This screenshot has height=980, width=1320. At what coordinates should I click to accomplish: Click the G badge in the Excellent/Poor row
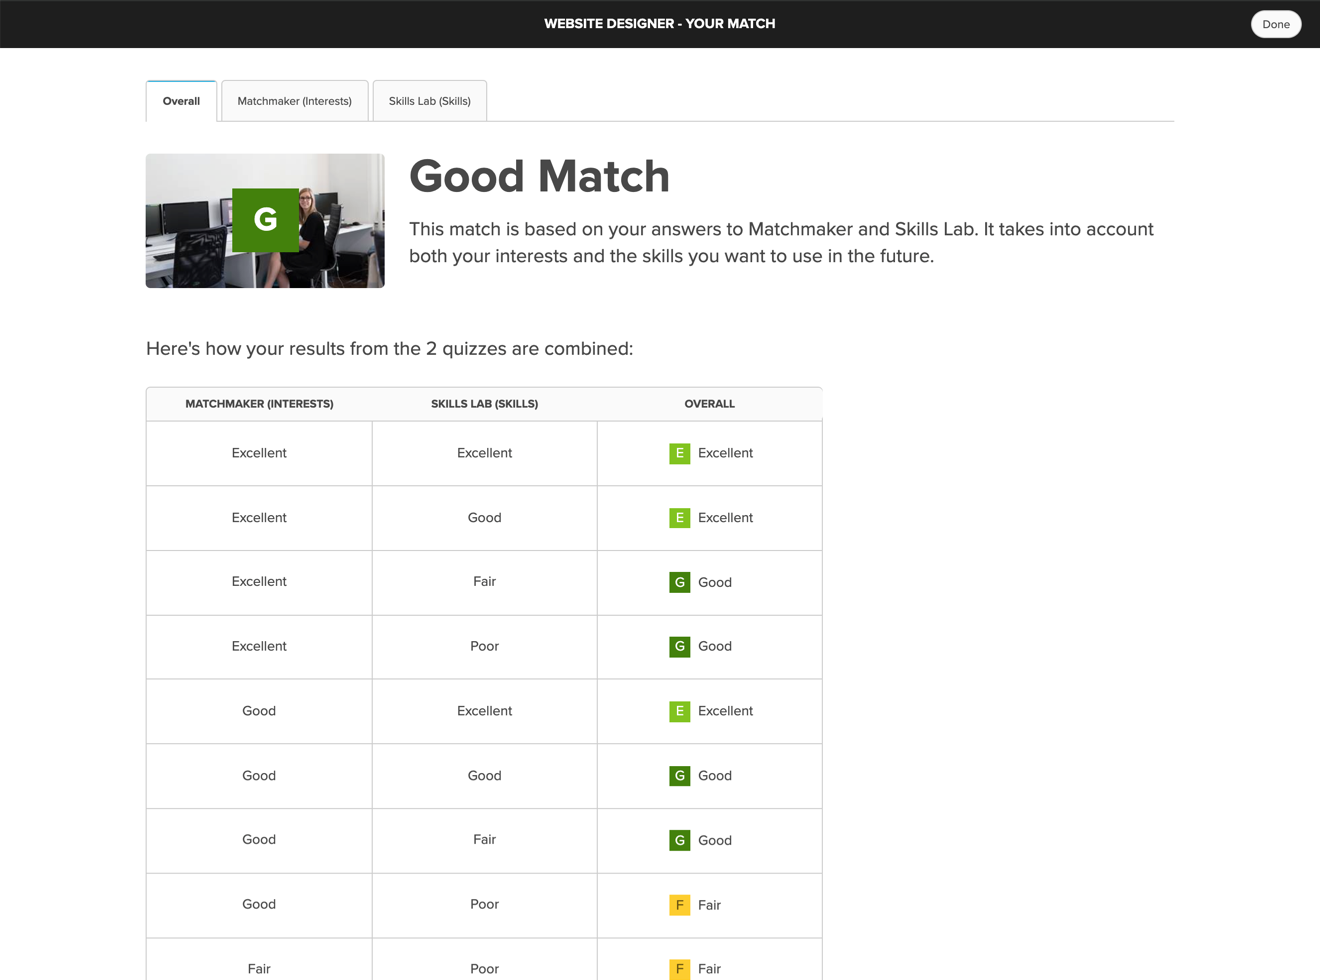pos(680,646)
